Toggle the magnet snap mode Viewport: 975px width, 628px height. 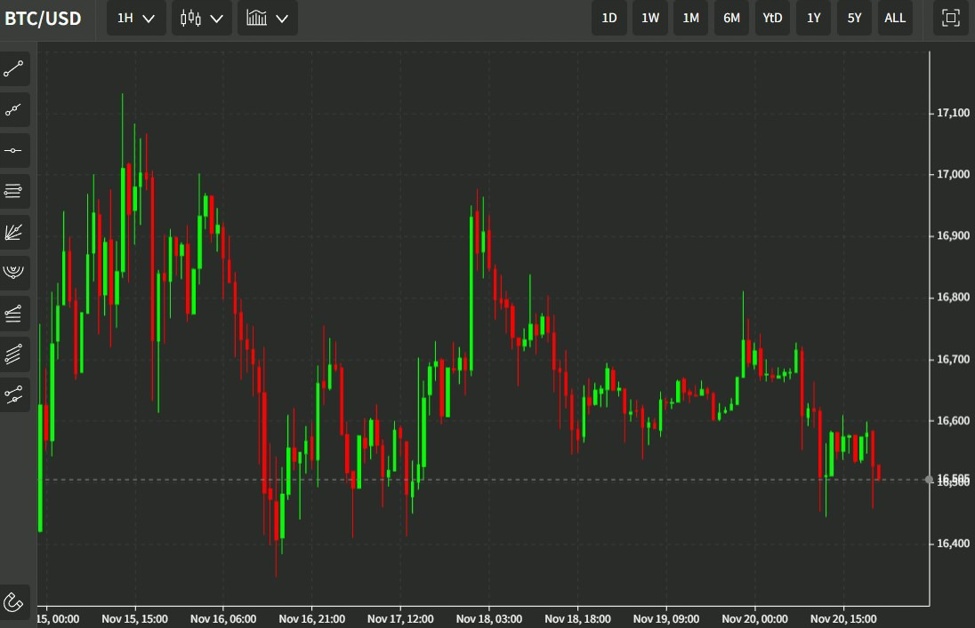point(14,601)
